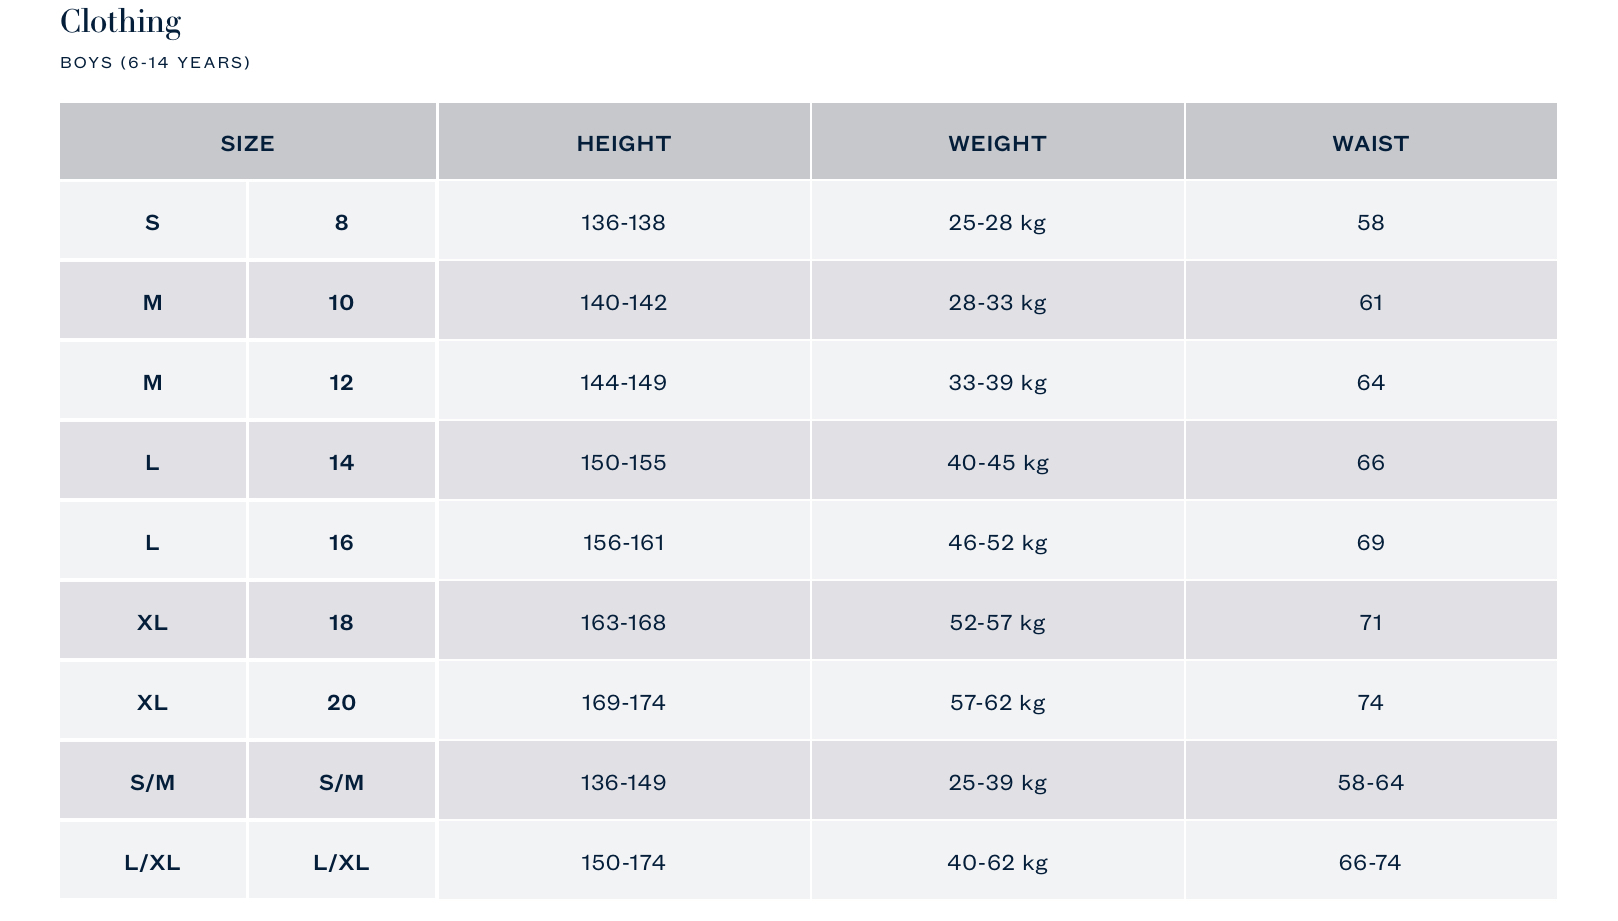Image resolution: width=1618 pixels, height=921 pixels.
Task: Click the 40-45 kg weight cell
Action: click(997, 462)
